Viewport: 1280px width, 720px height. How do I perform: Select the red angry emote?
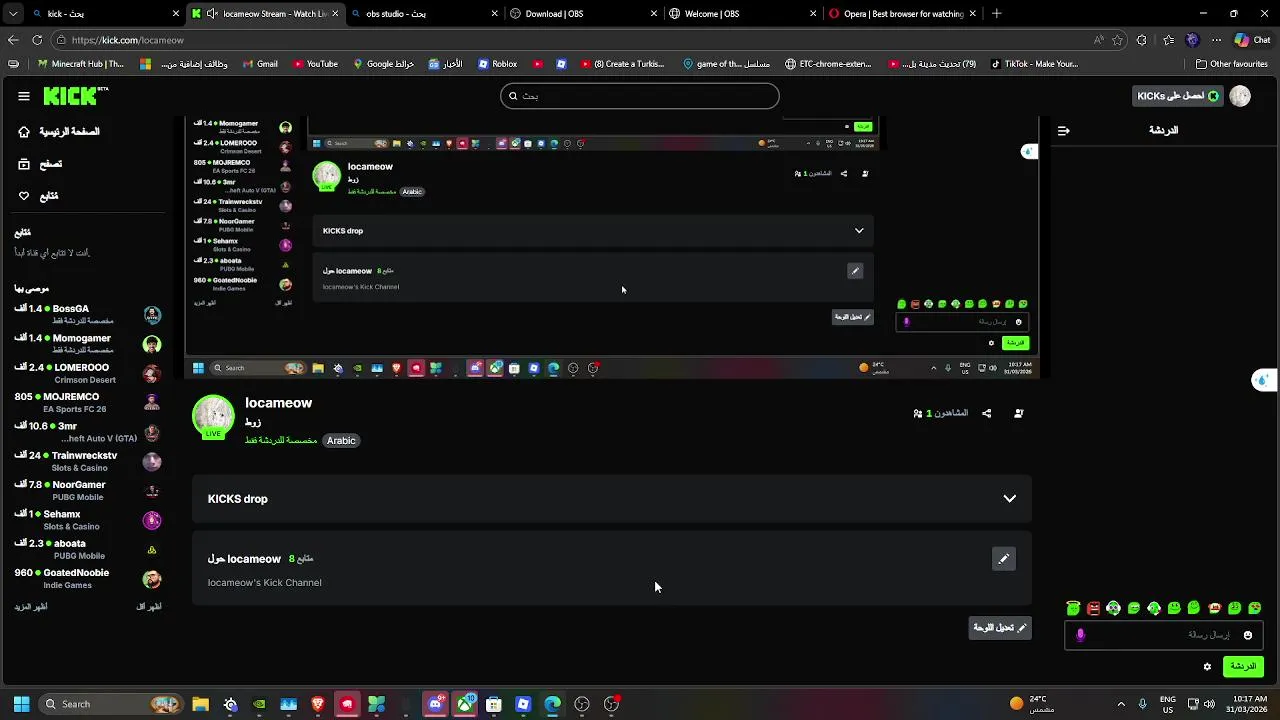(1093, 607)
